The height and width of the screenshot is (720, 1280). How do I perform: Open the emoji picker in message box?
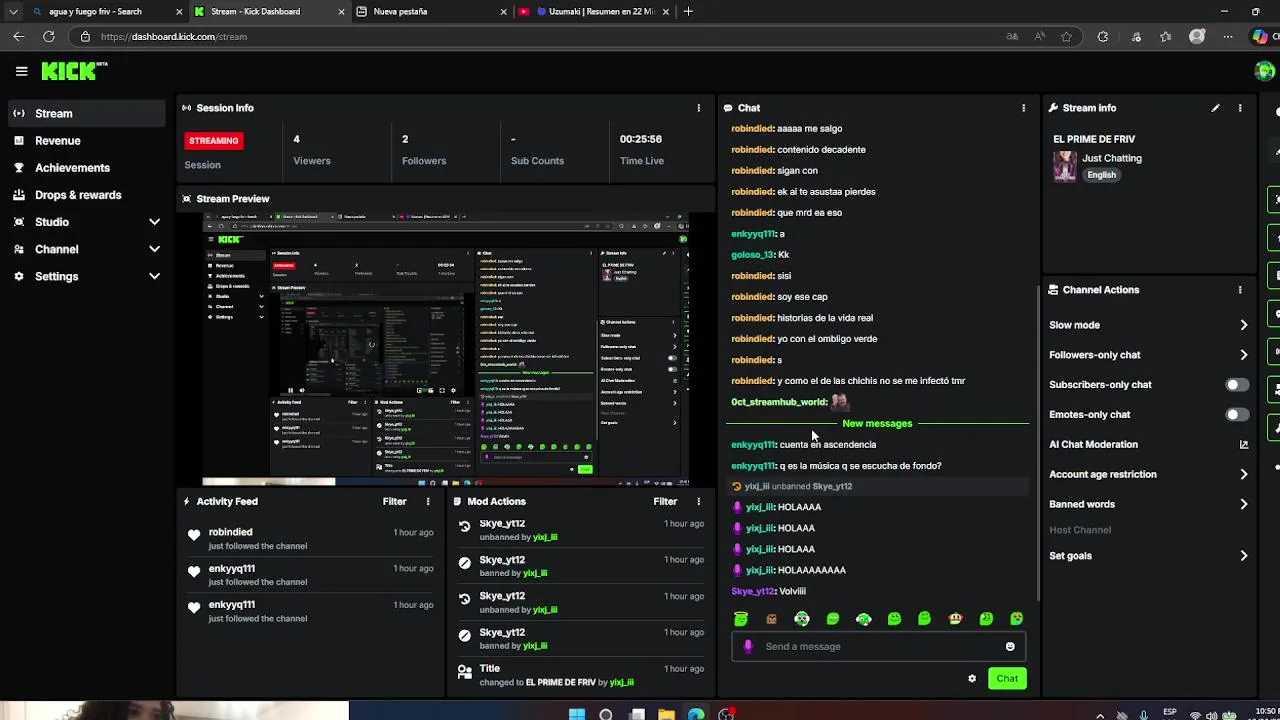(x=1010, y=647)
